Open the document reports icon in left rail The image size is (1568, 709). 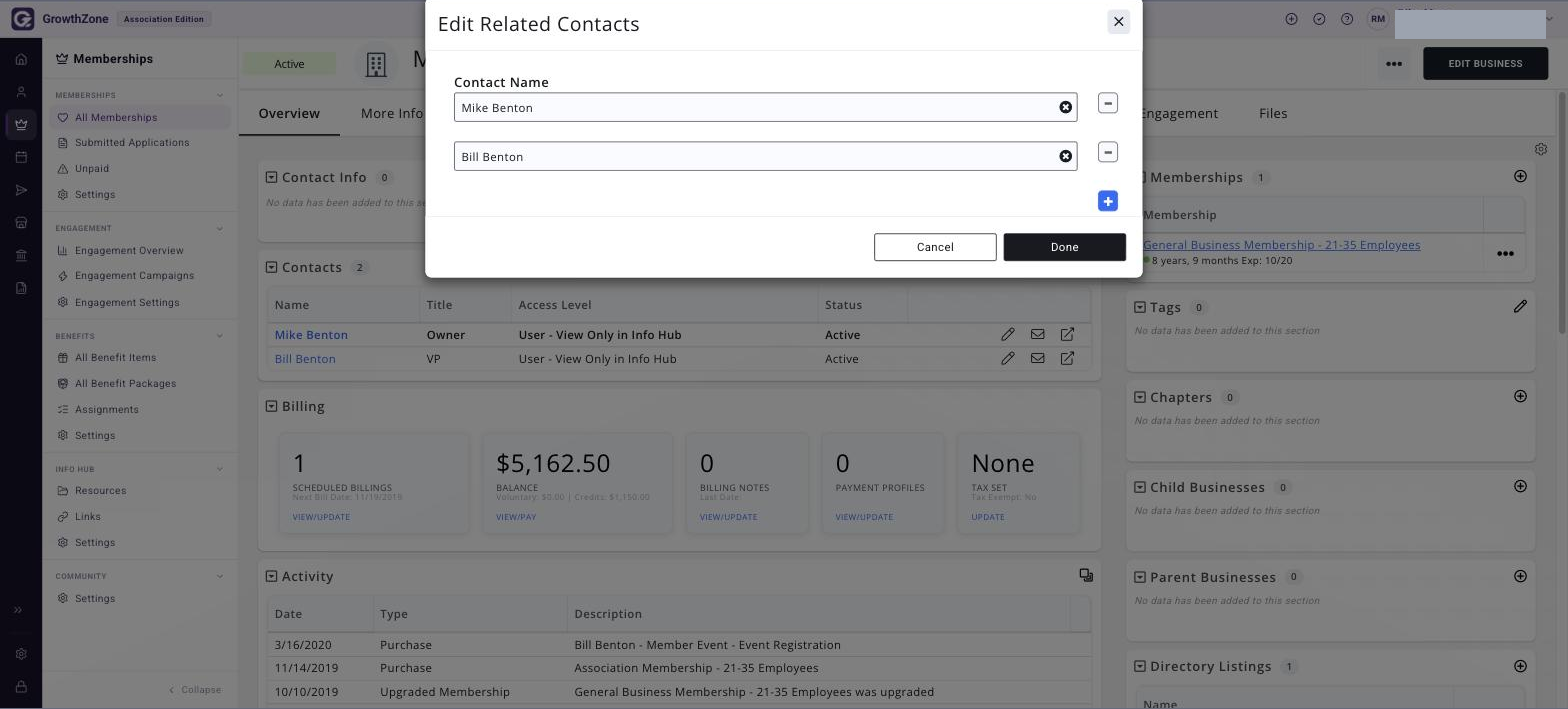point(21,288)
